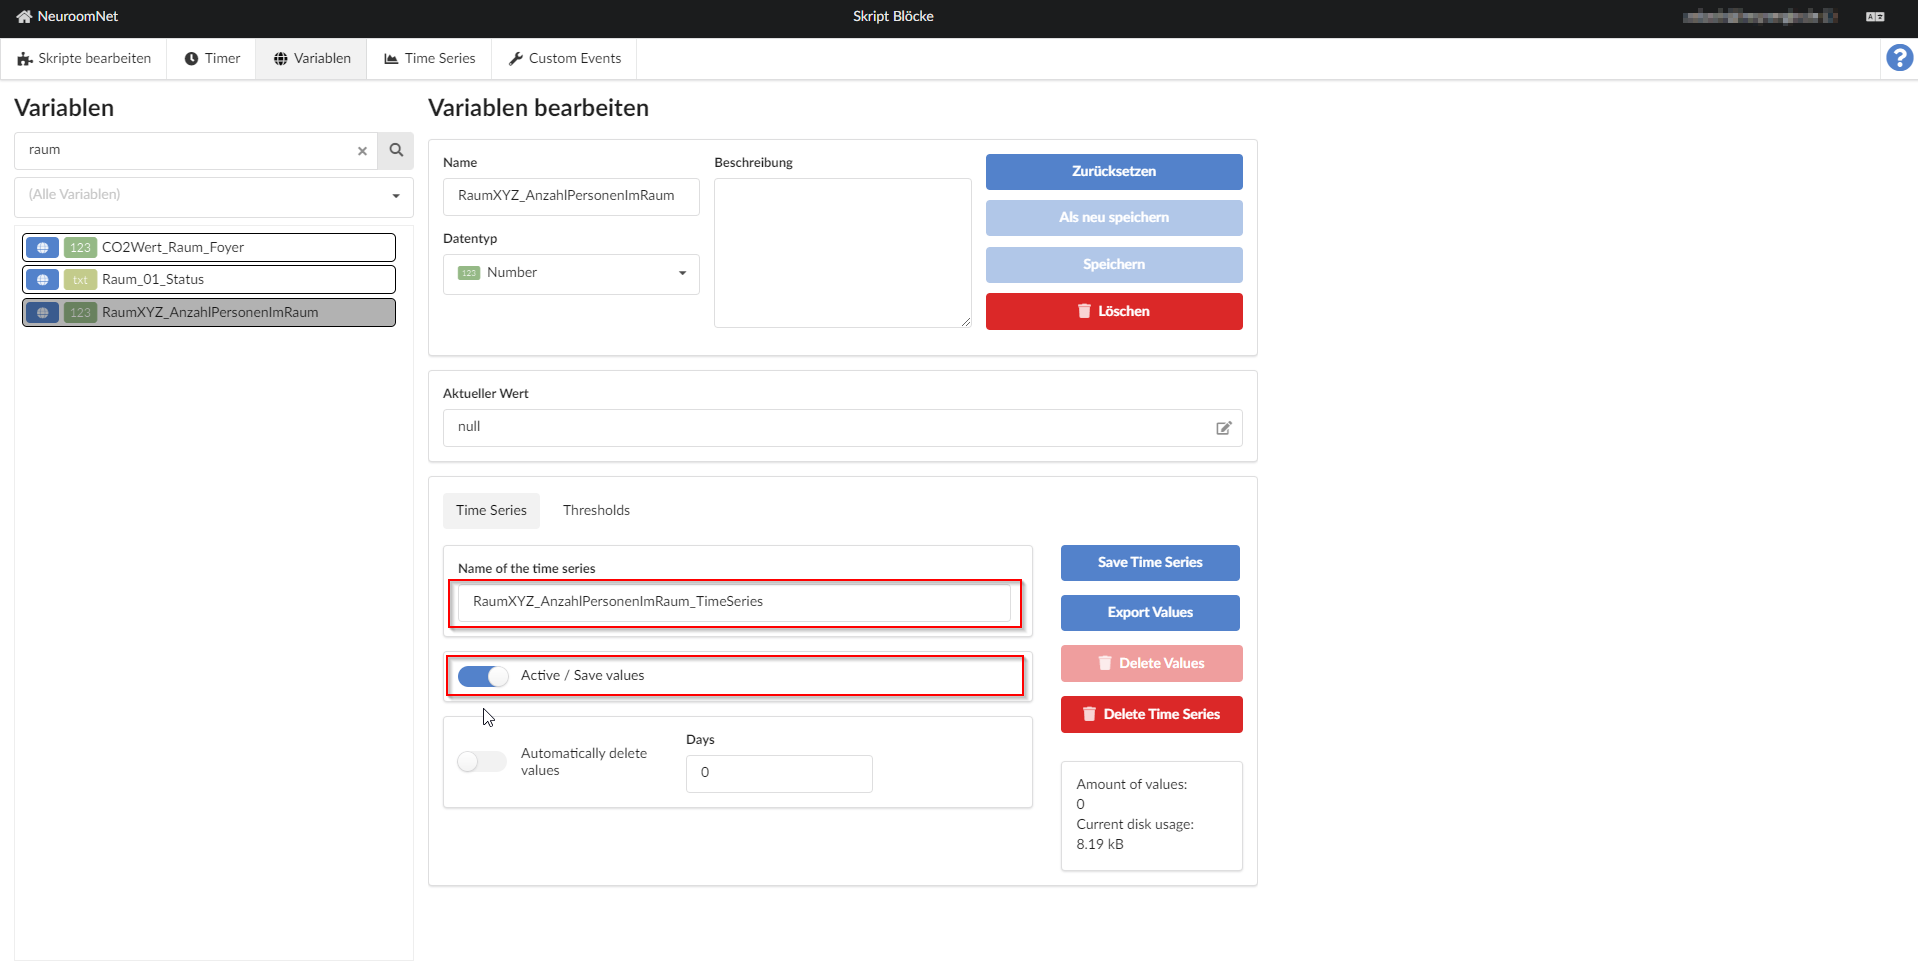Go to Custom Events tab
This screenshot has width=1918, height=973.
[564, 59]
